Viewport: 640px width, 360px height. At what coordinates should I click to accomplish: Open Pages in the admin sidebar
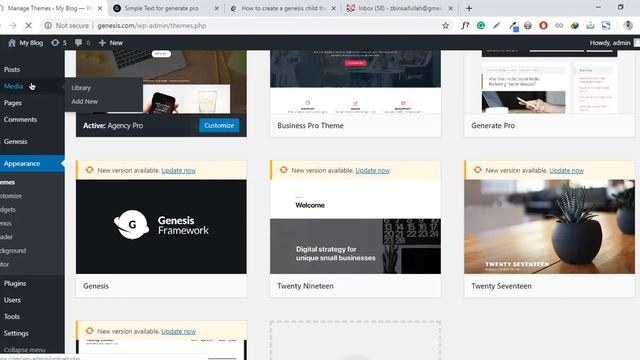pos(13,103)
